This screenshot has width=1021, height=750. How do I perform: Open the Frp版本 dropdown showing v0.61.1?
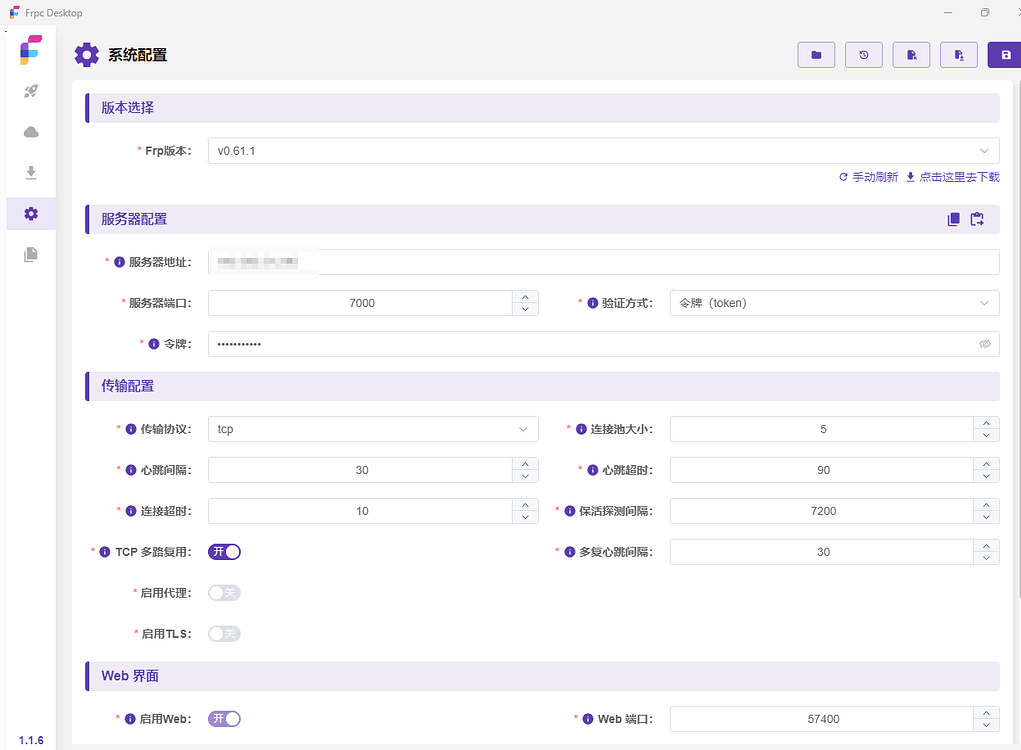604,151
